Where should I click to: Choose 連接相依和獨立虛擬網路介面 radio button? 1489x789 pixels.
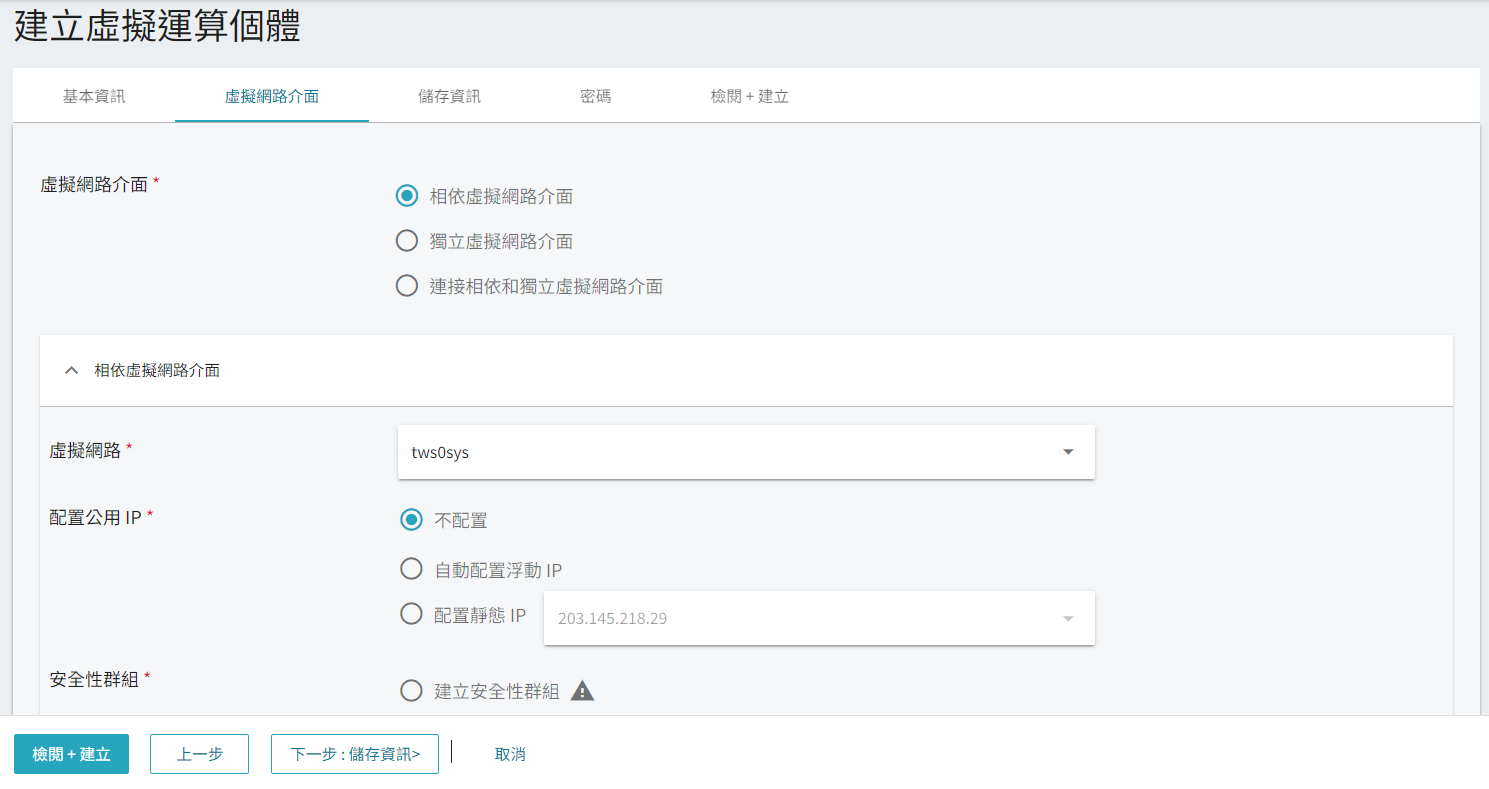point(407,286)
